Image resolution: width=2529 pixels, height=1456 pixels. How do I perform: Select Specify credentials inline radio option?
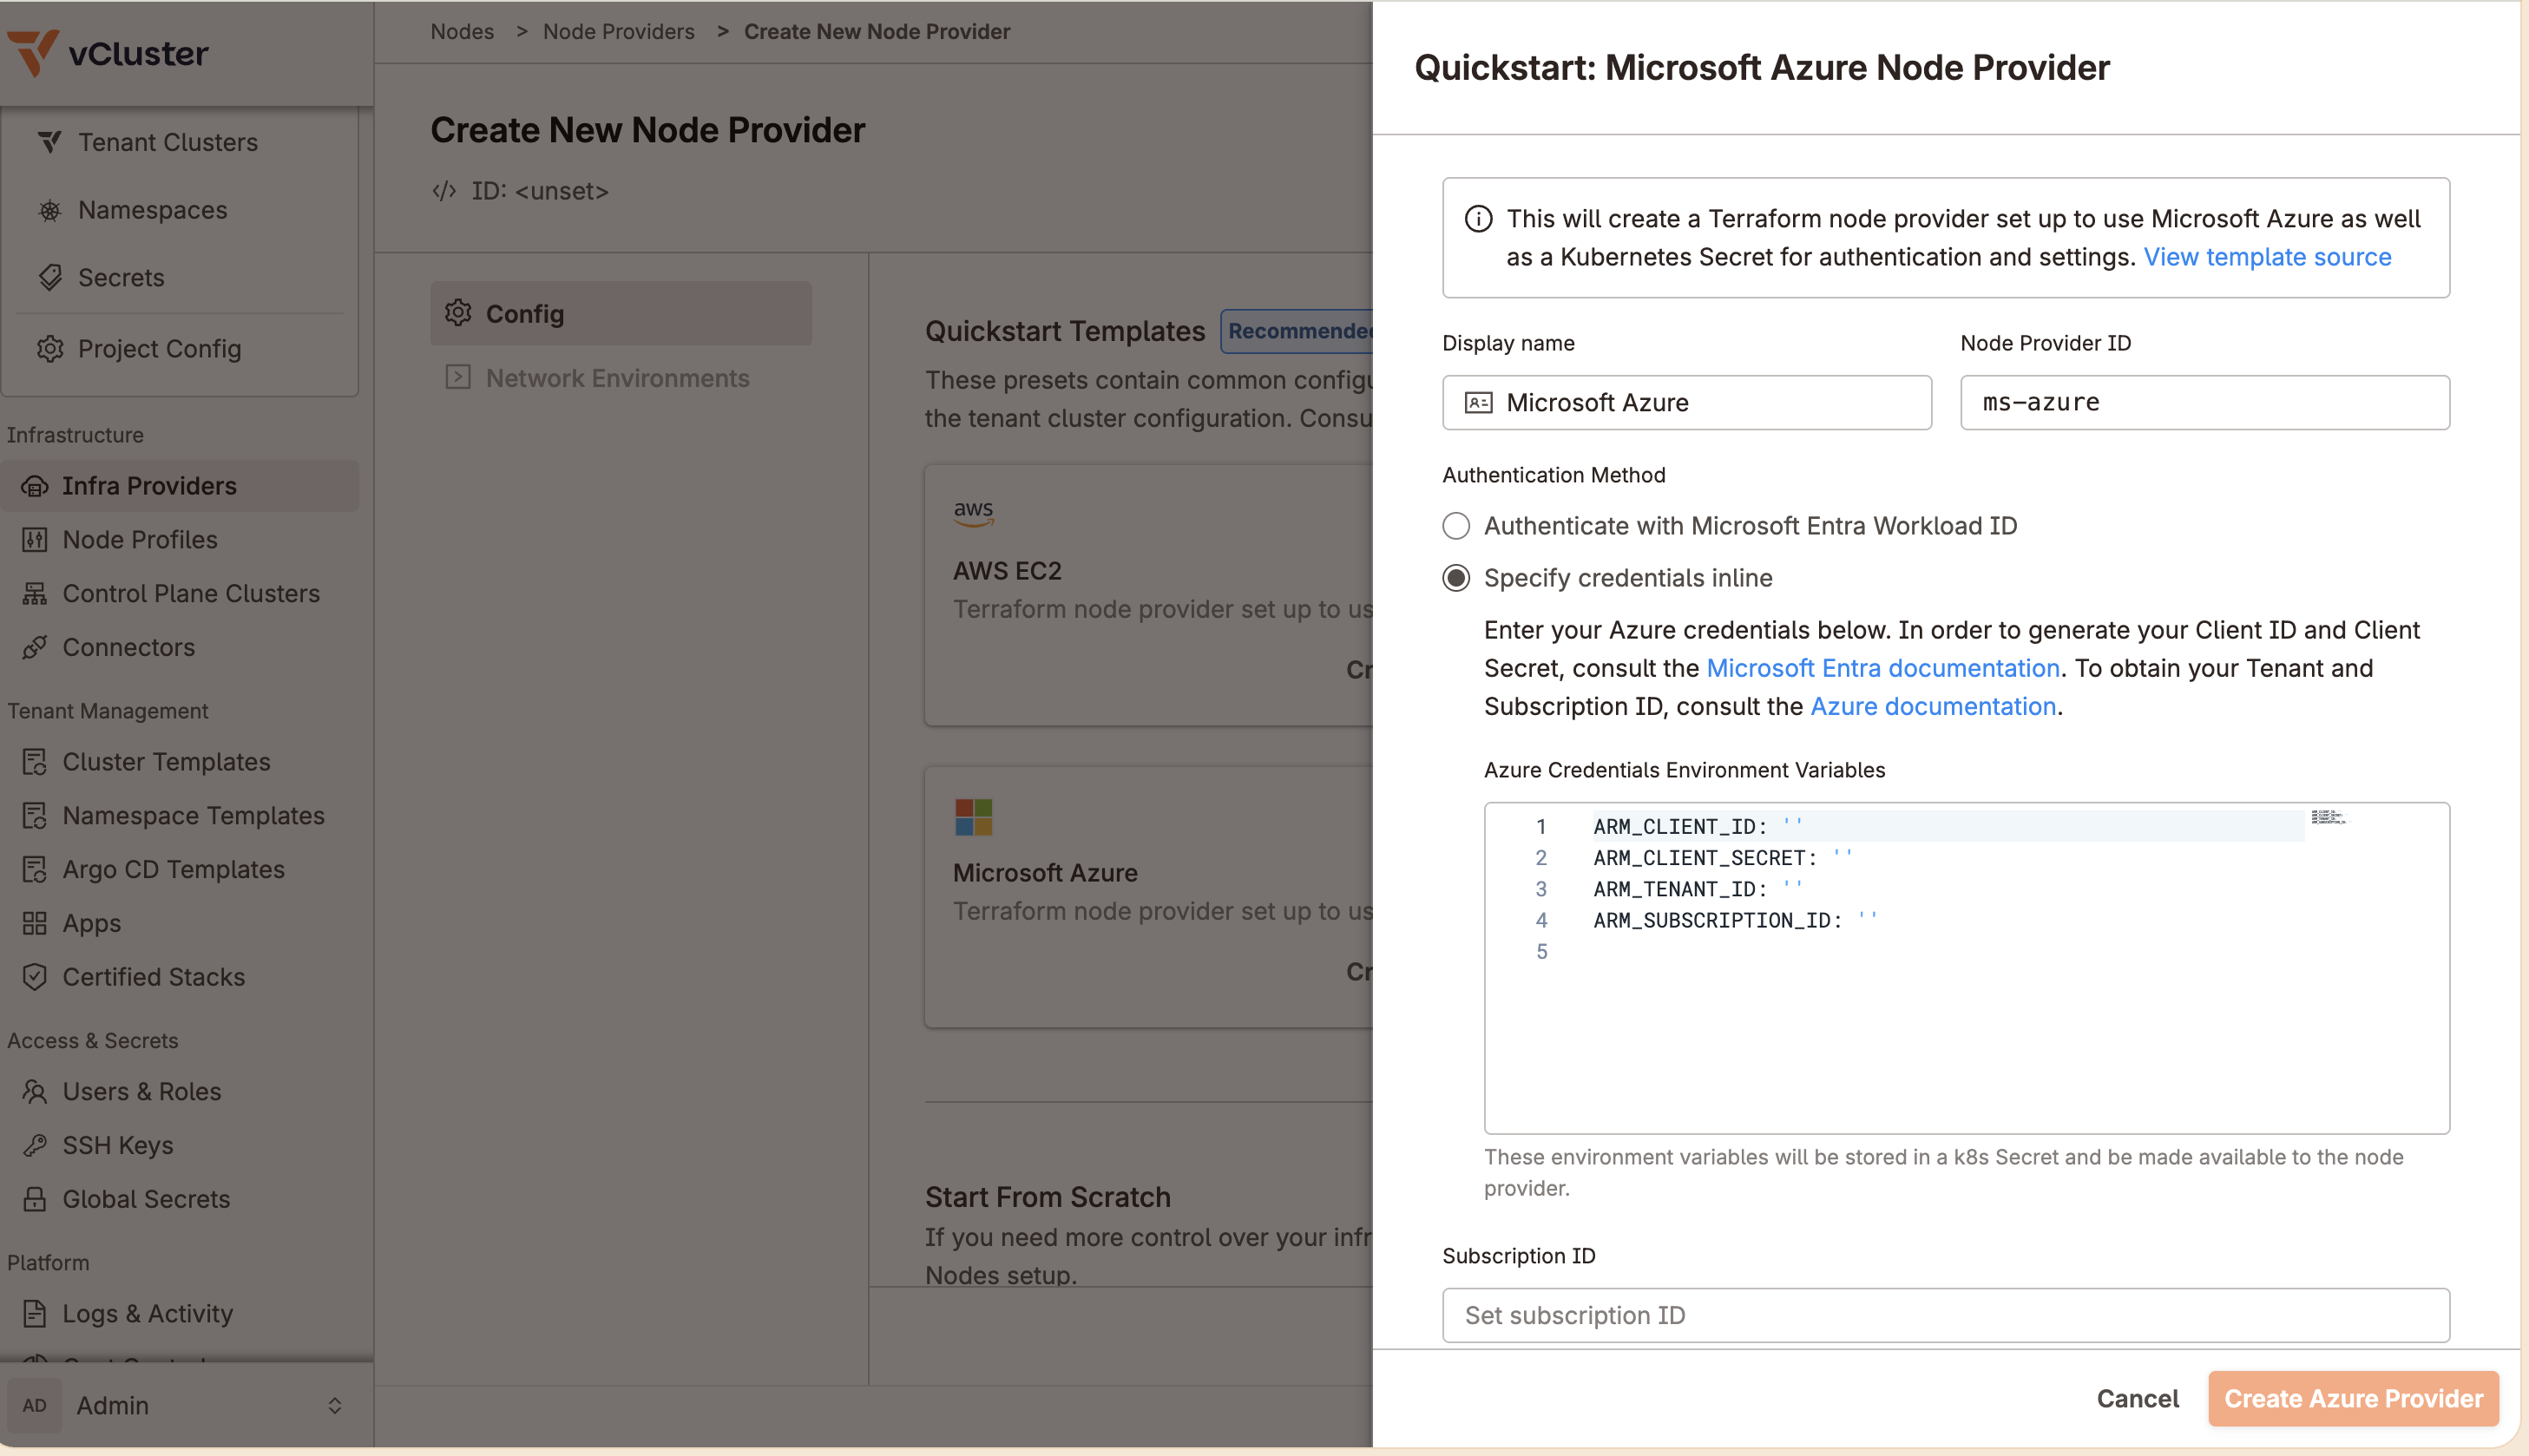click(x=1456, y=578)
